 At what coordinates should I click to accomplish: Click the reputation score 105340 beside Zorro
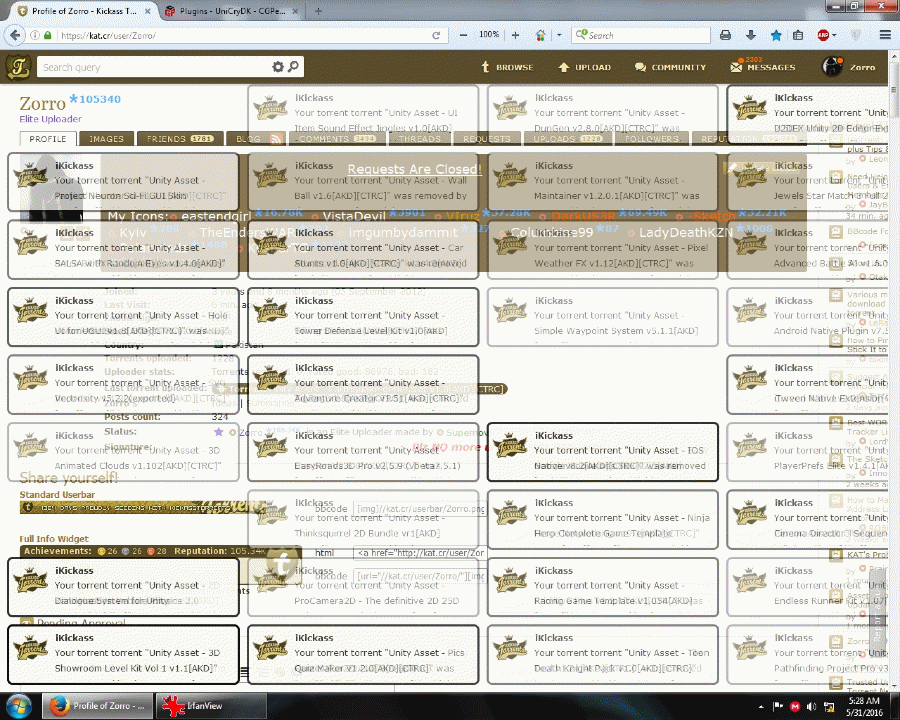95,99
